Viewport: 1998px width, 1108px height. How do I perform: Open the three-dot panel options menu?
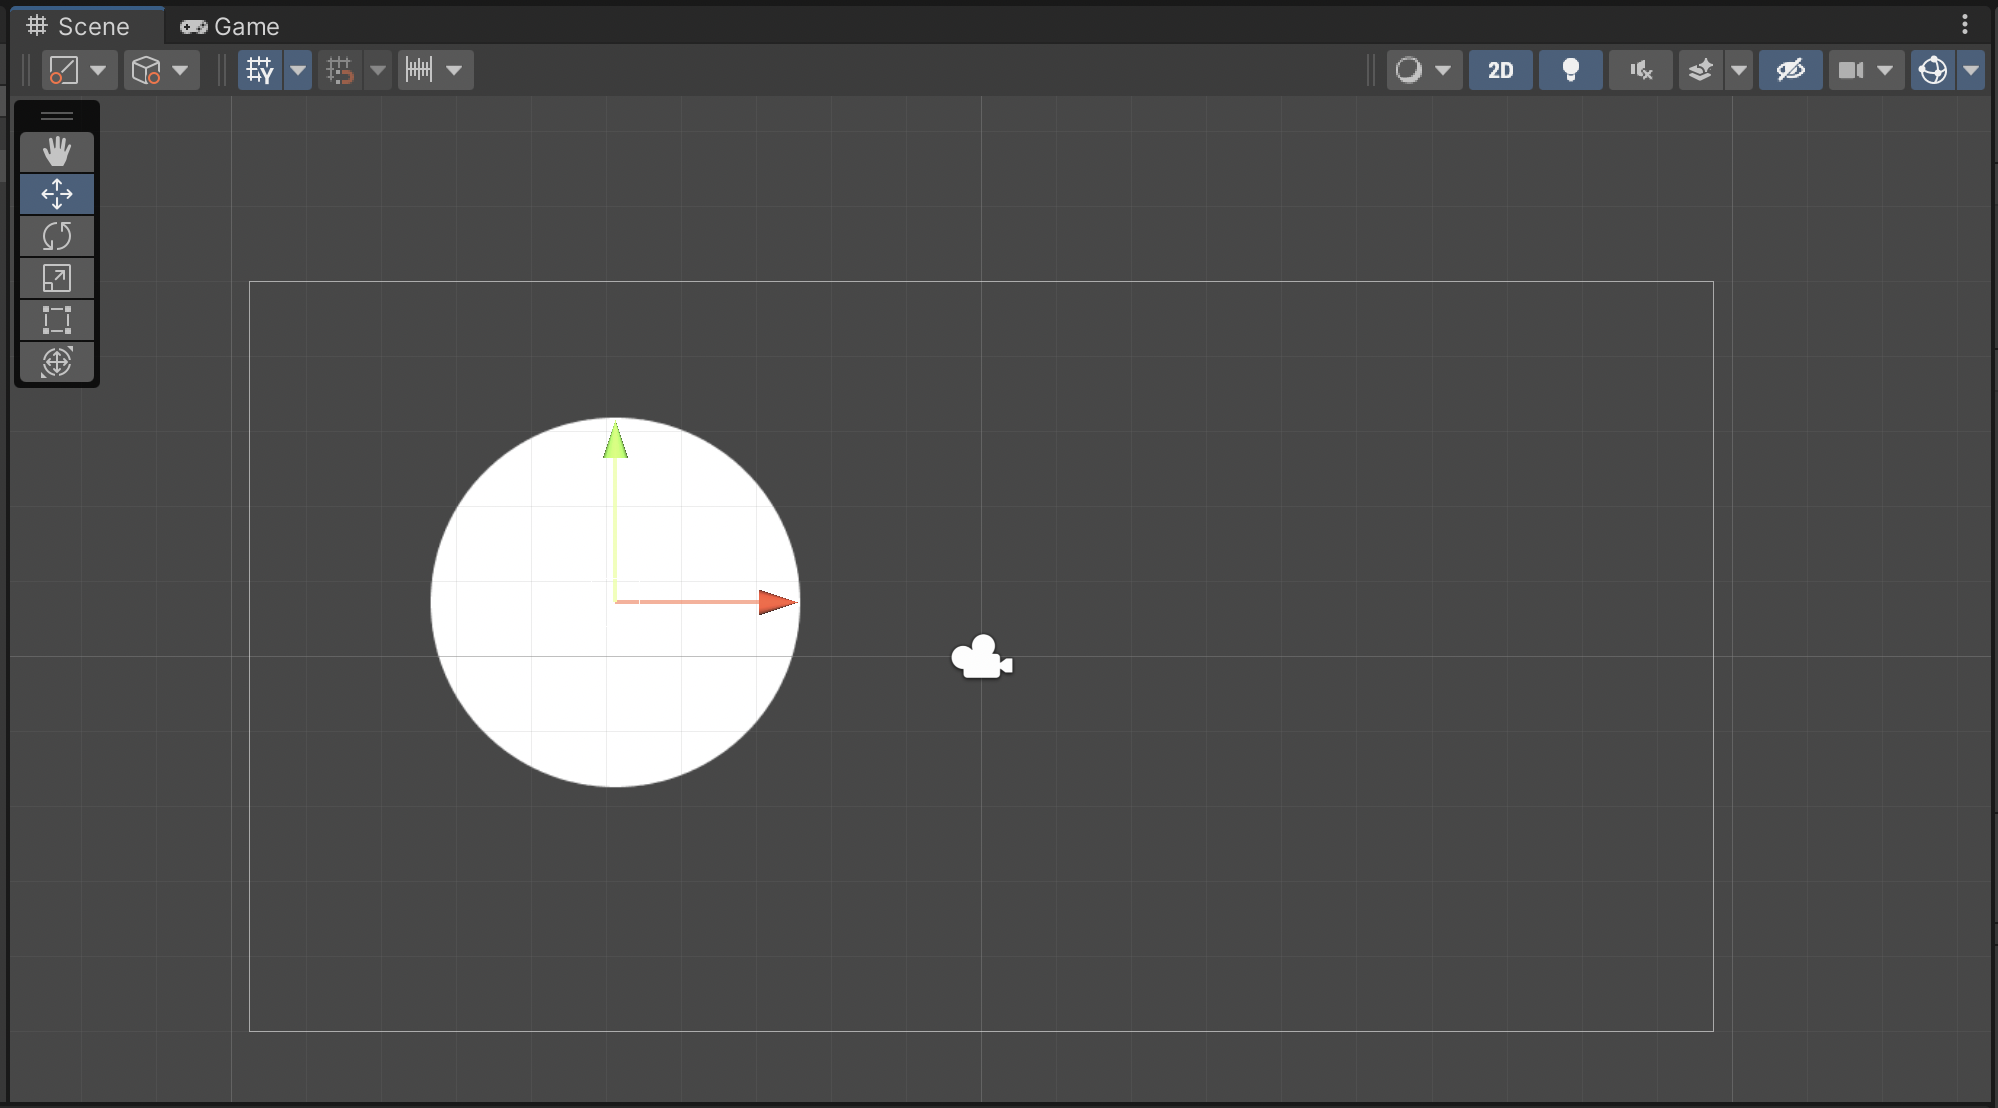[x=1965, y=24]
